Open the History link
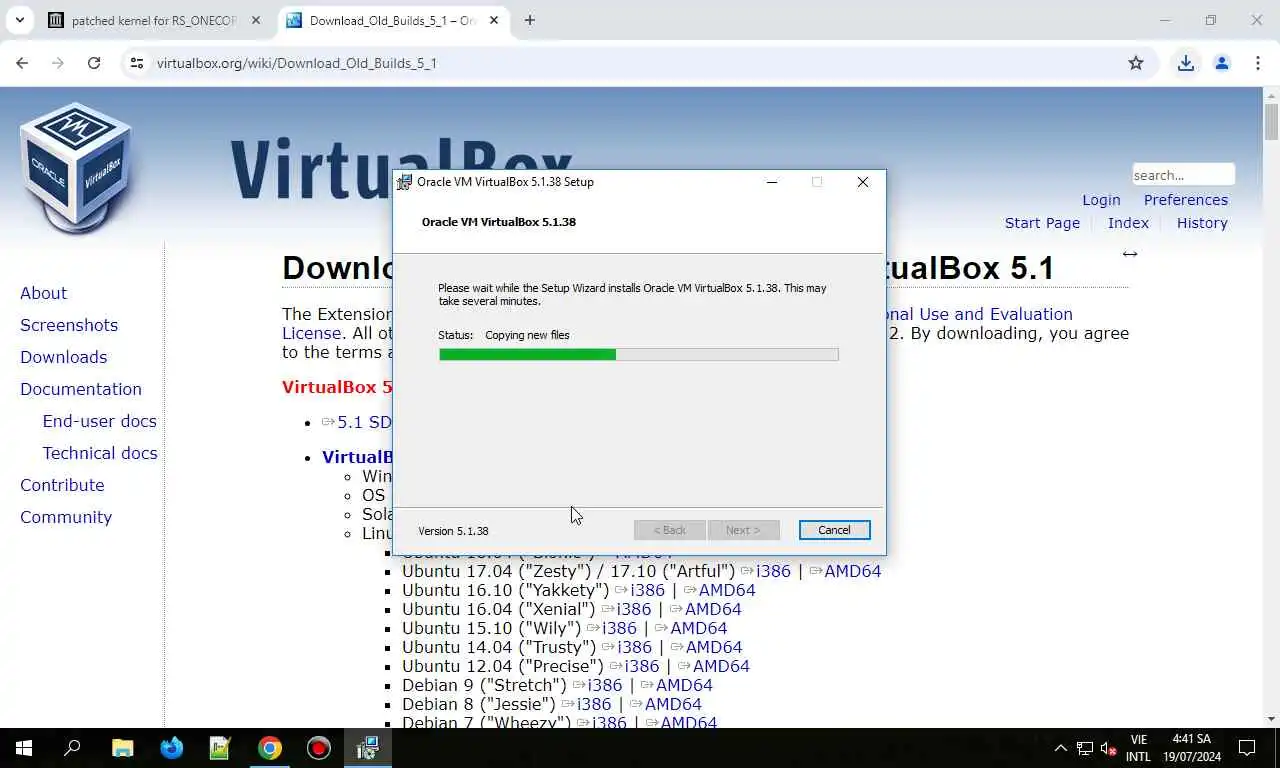Viewport: 1280px width, 768px height. click(1202, 223)
